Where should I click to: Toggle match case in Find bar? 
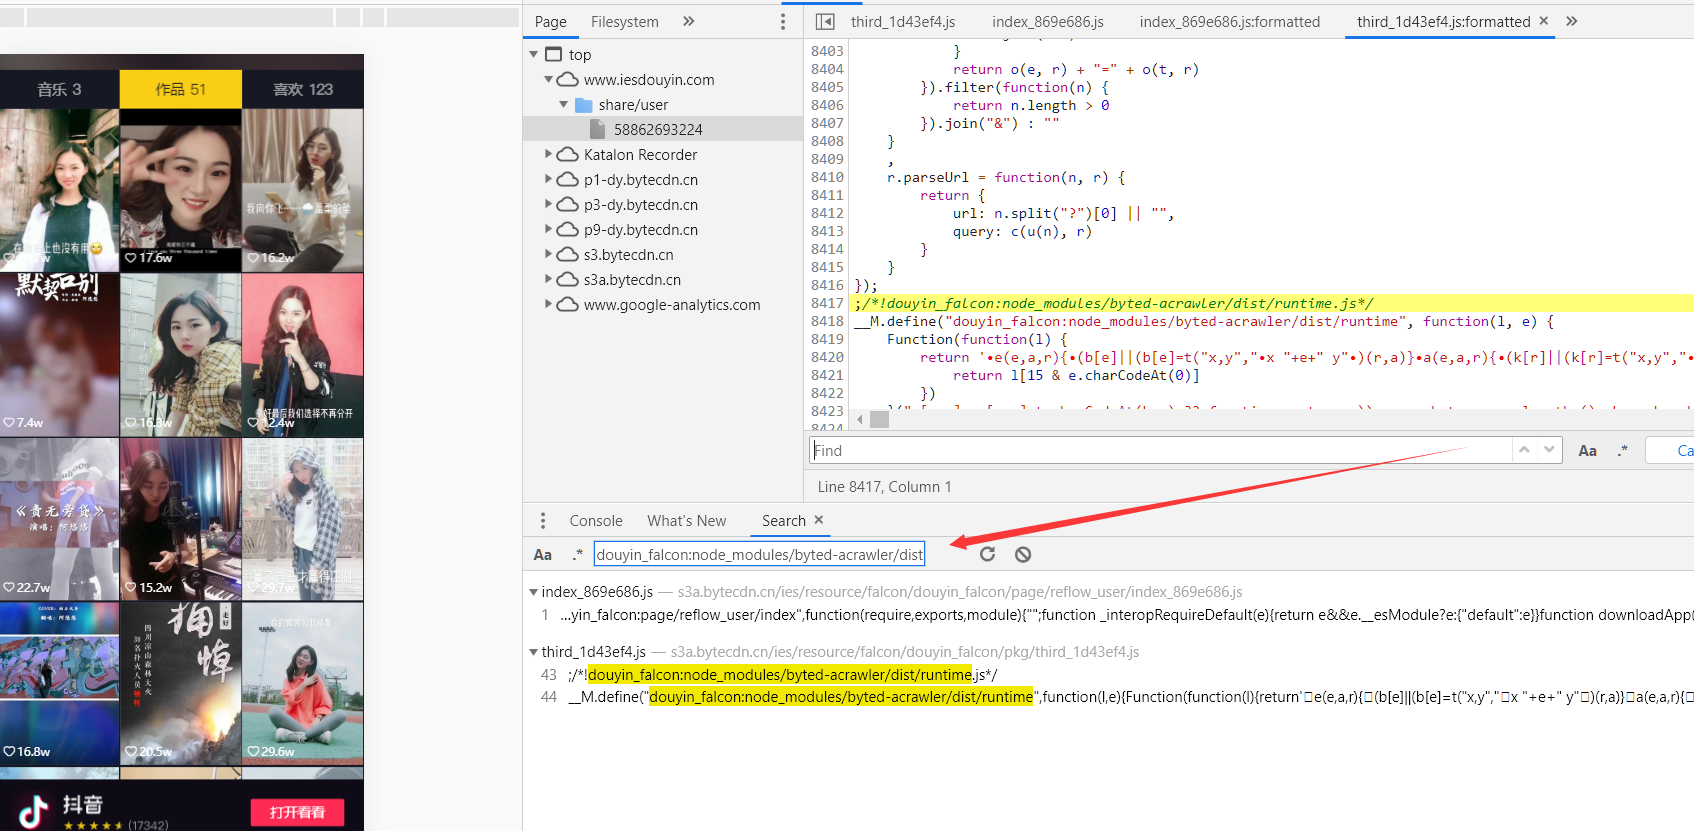[x=1587, y=450]
